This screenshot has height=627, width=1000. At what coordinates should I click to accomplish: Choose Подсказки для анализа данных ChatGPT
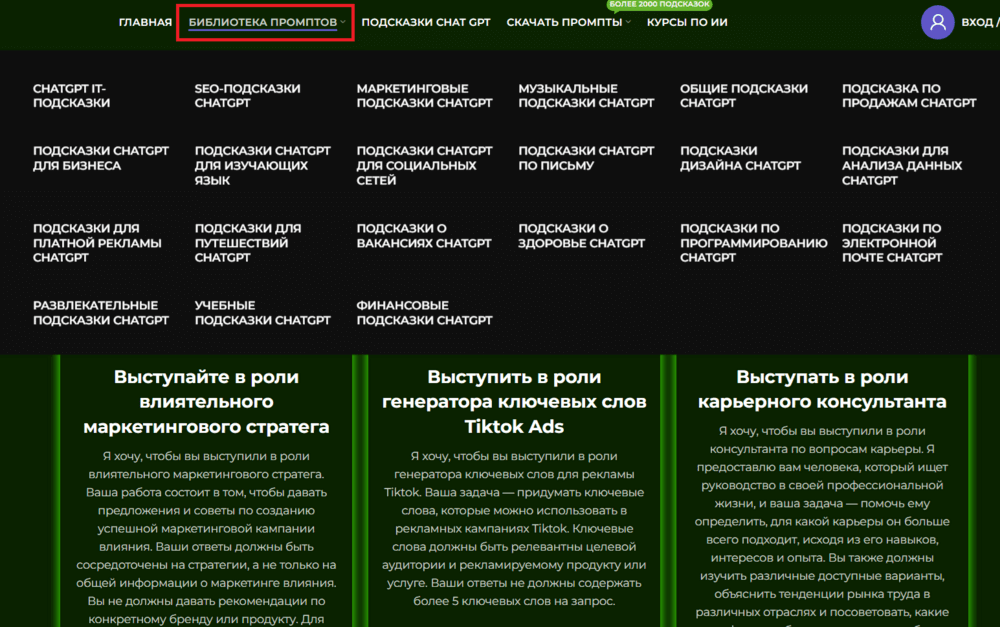(x=901, y=166)
